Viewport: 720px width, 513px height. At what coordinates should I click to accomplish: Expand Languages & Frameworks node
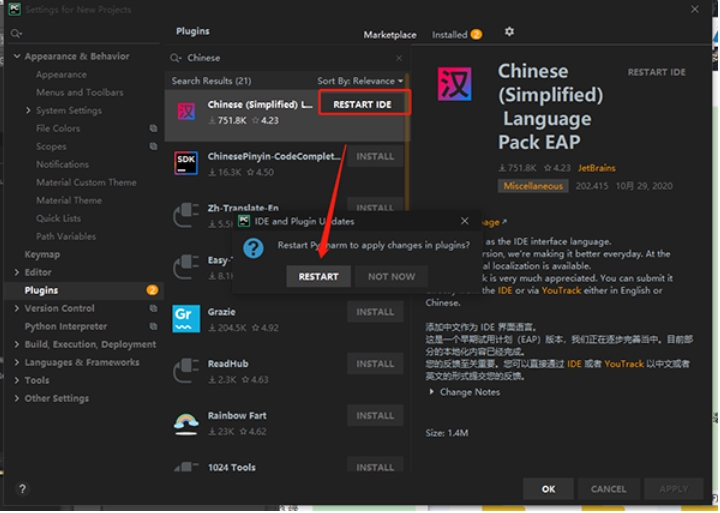(x=17, y=362)
